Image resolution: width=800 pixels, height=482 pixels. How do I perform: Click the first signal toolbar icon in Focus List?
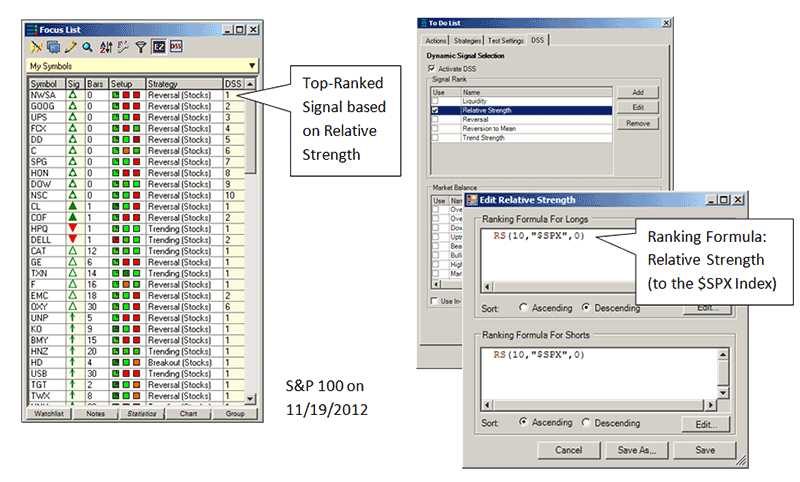(36, 47)
